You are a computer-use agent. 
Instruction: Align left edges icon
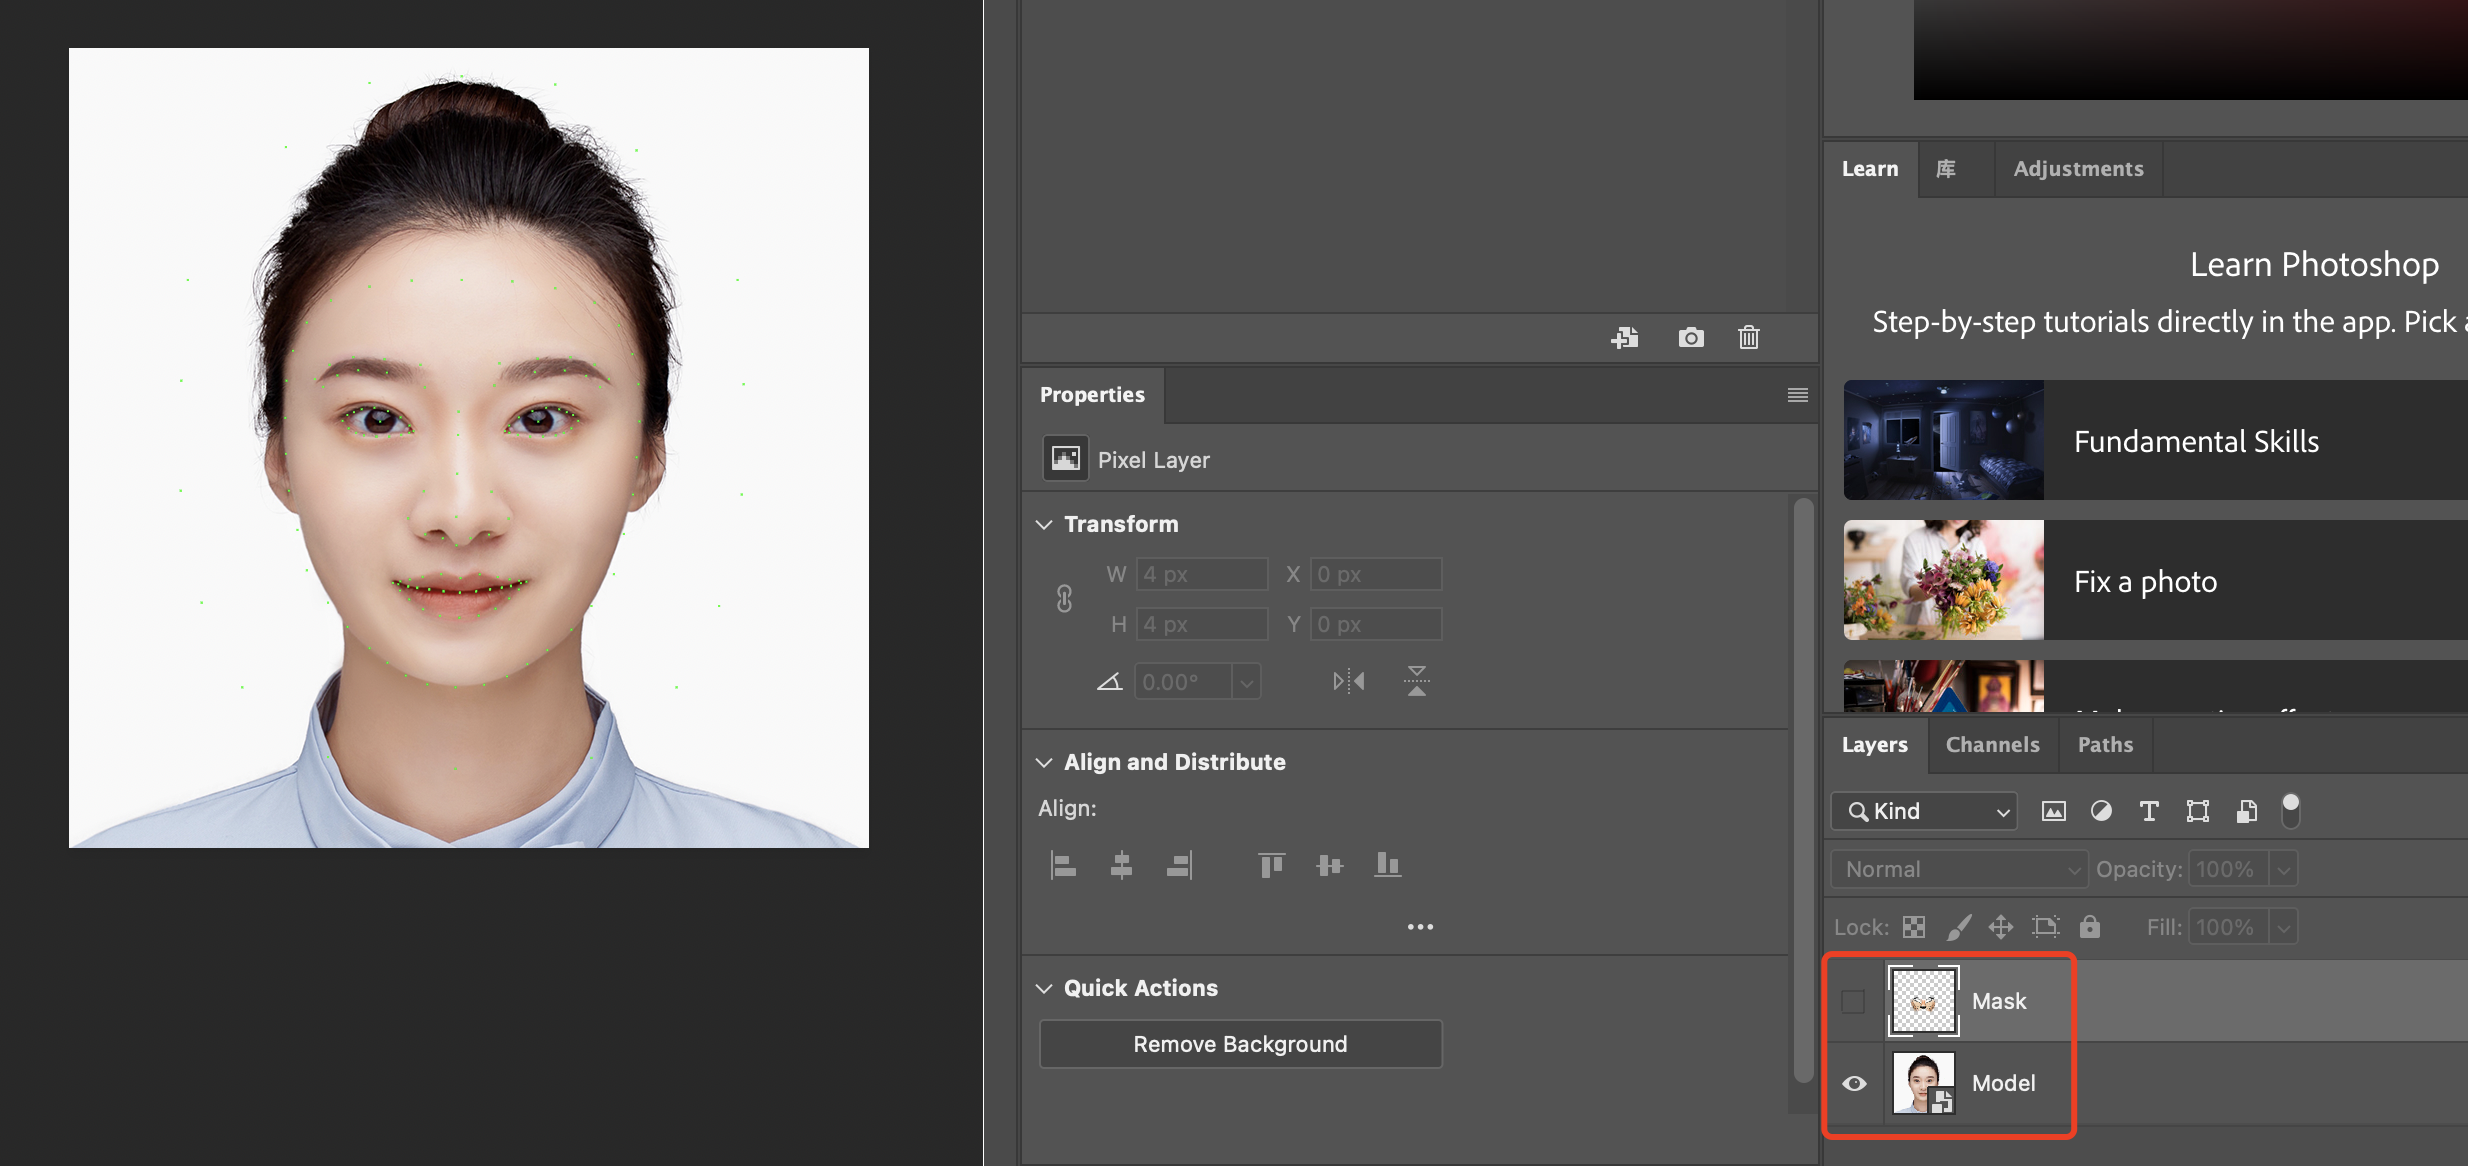click(x=1063, y=865)
